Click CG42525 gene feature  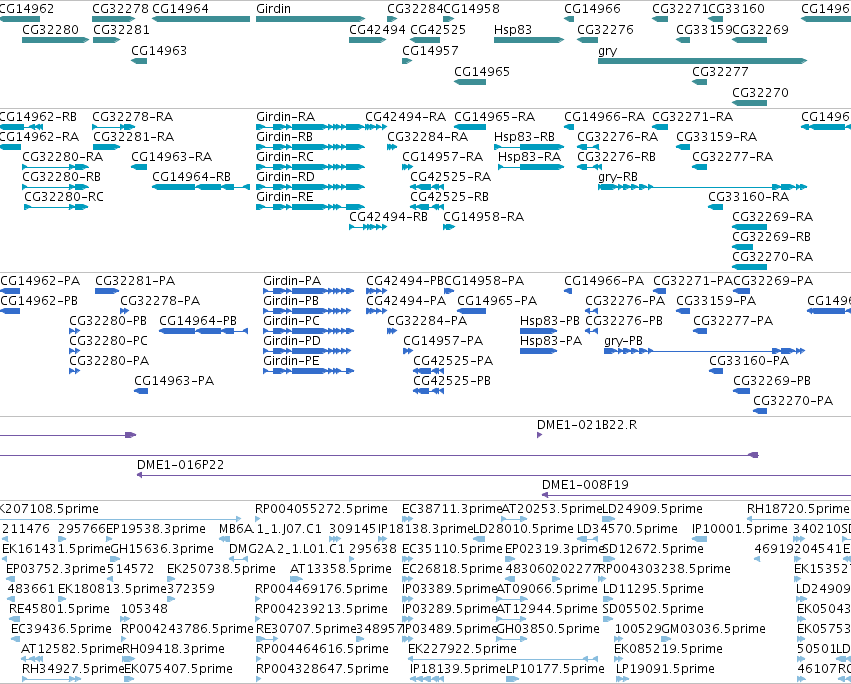(x=425, y=40)
